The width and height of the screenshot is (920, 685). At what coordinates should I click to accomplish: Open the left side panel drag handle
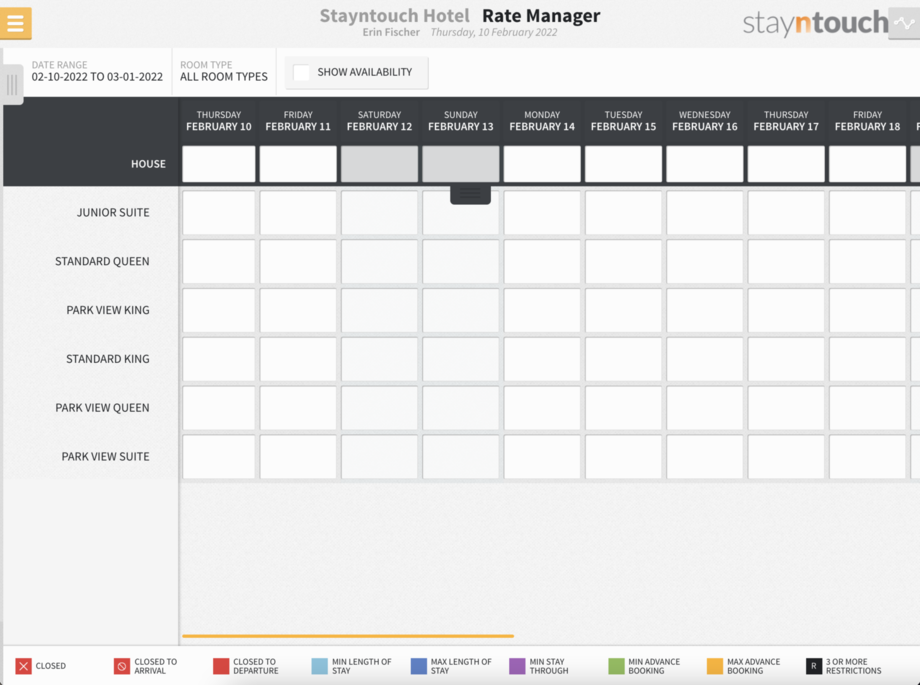tap(12, 85)
